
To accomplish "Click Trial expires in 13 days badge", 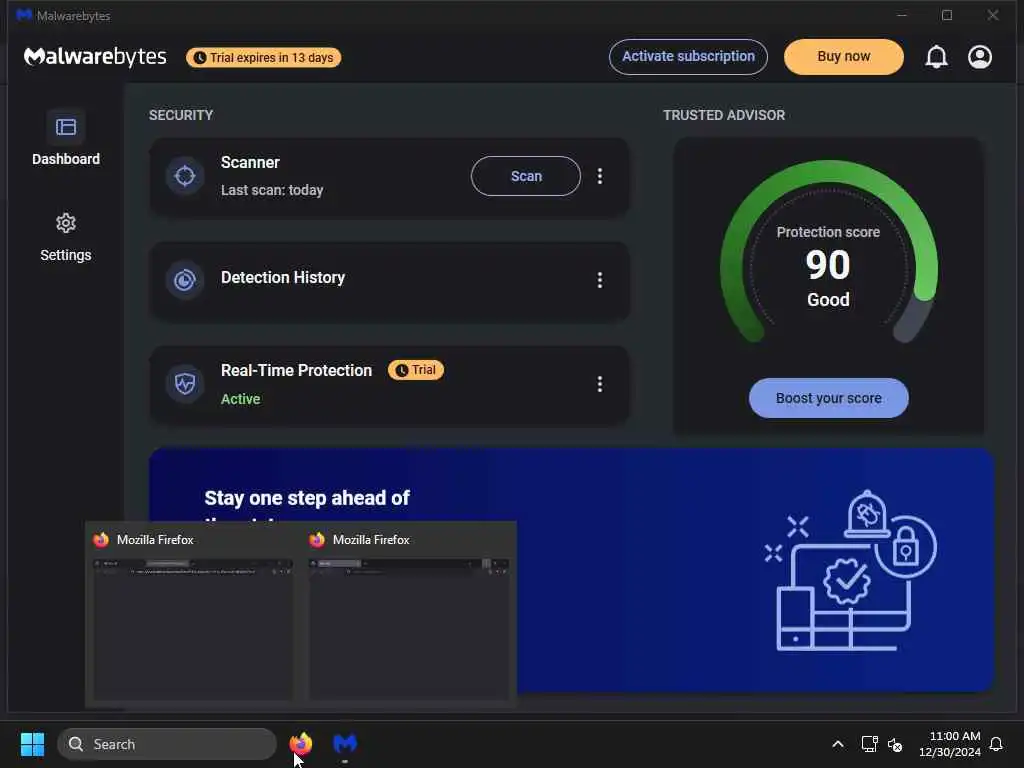I will coord(263,57).
